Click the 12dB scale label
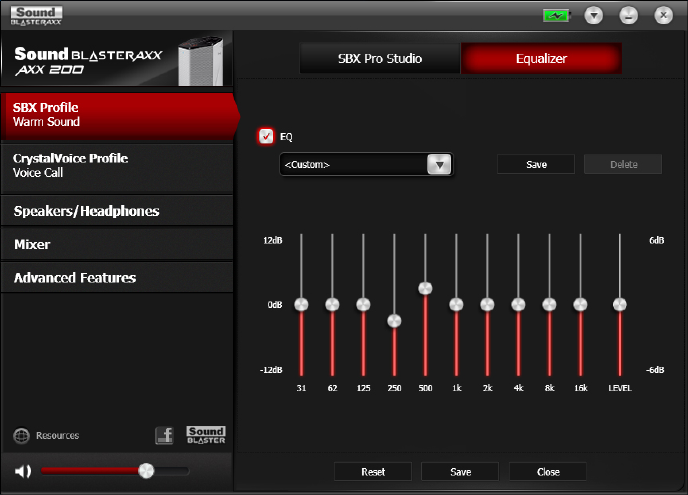This screenshot has height=495, width=688. coord(272,240)
